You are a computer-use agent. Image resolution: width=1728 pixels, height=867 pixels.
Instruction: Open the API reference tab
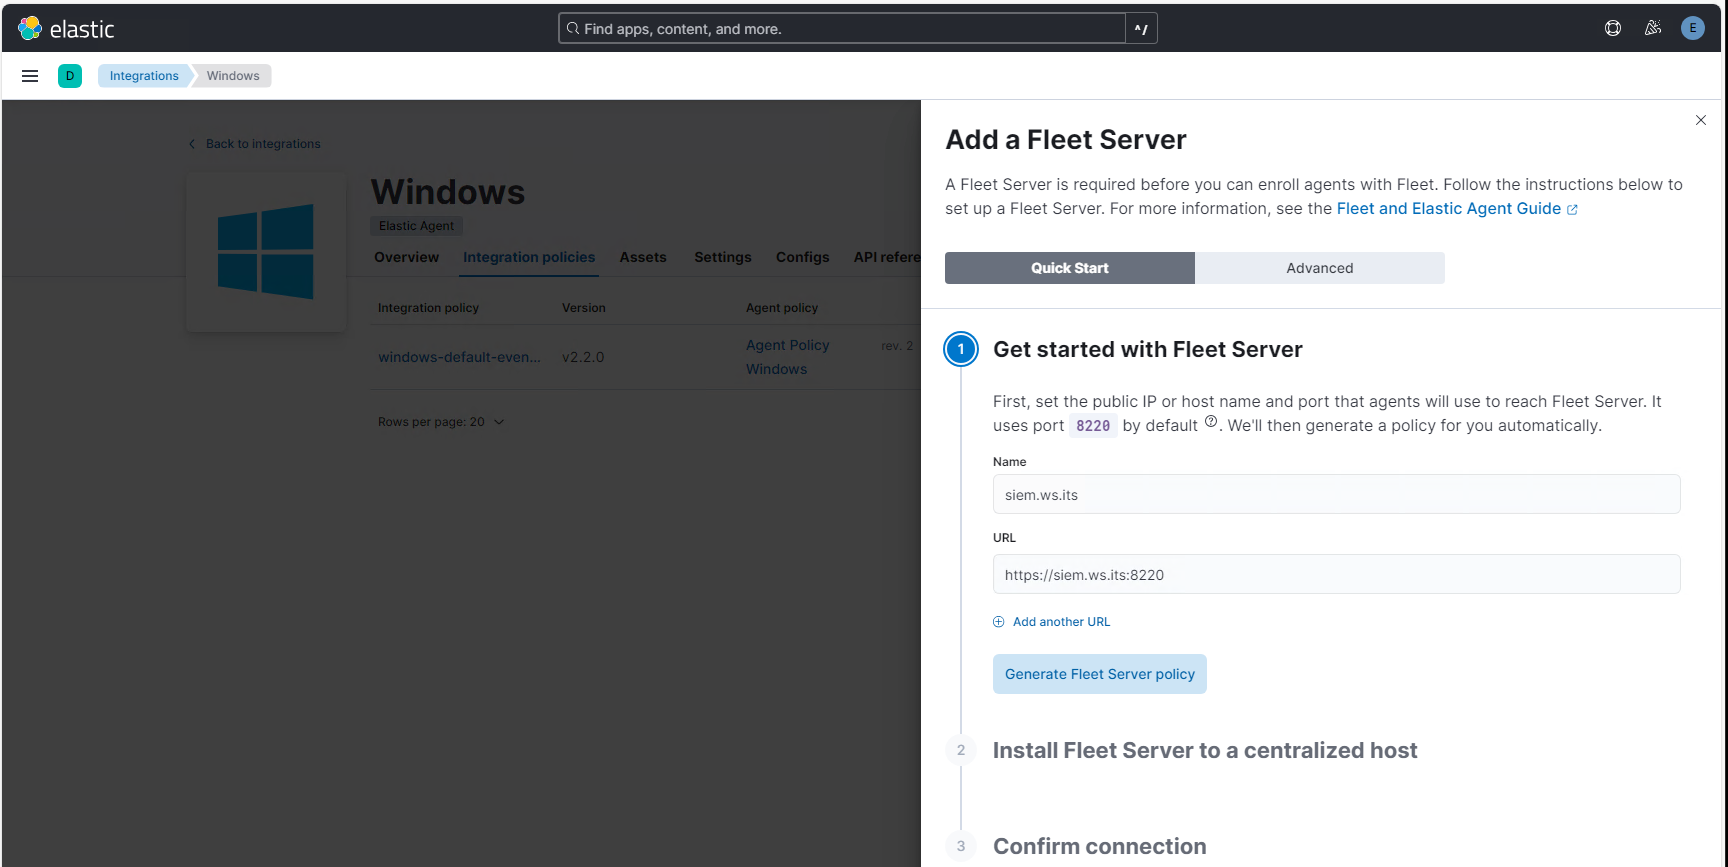(887, 257)
